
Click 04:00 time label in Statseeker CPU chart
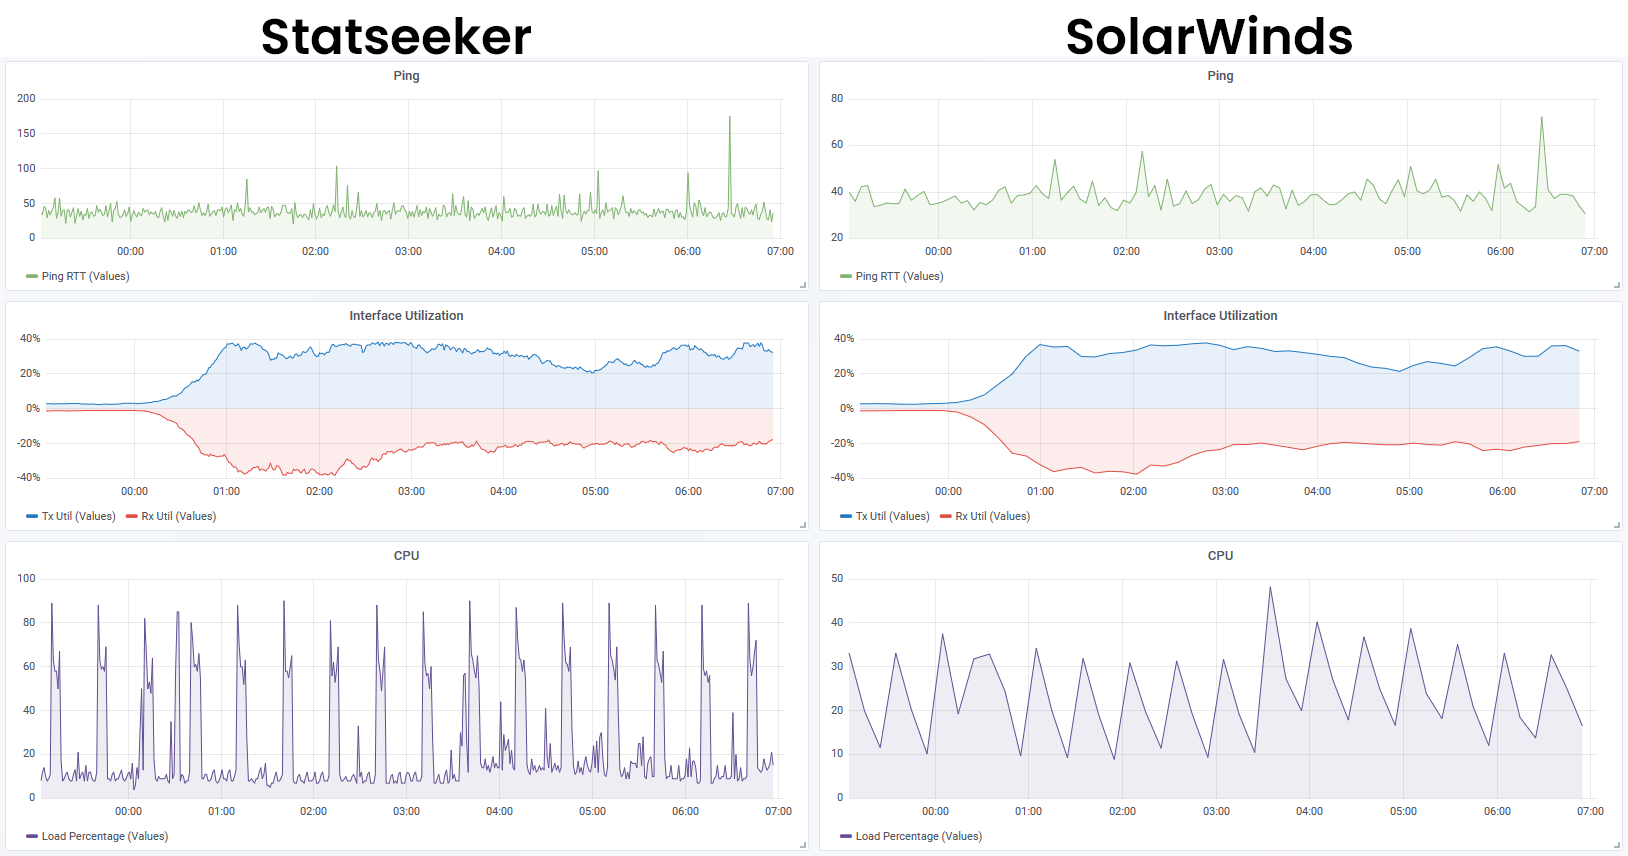(499, 811)
